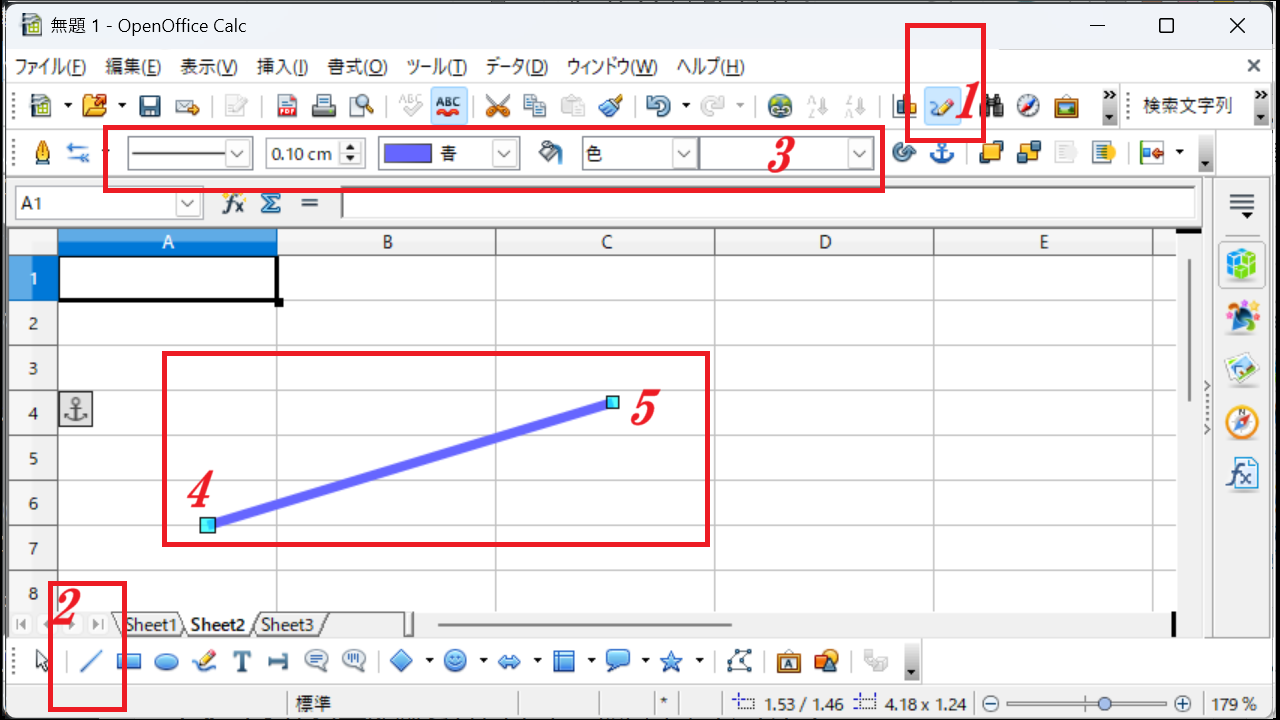
Task: Click the Sum sigma icon
Action: pyautogui.click(x=270, y=203)
